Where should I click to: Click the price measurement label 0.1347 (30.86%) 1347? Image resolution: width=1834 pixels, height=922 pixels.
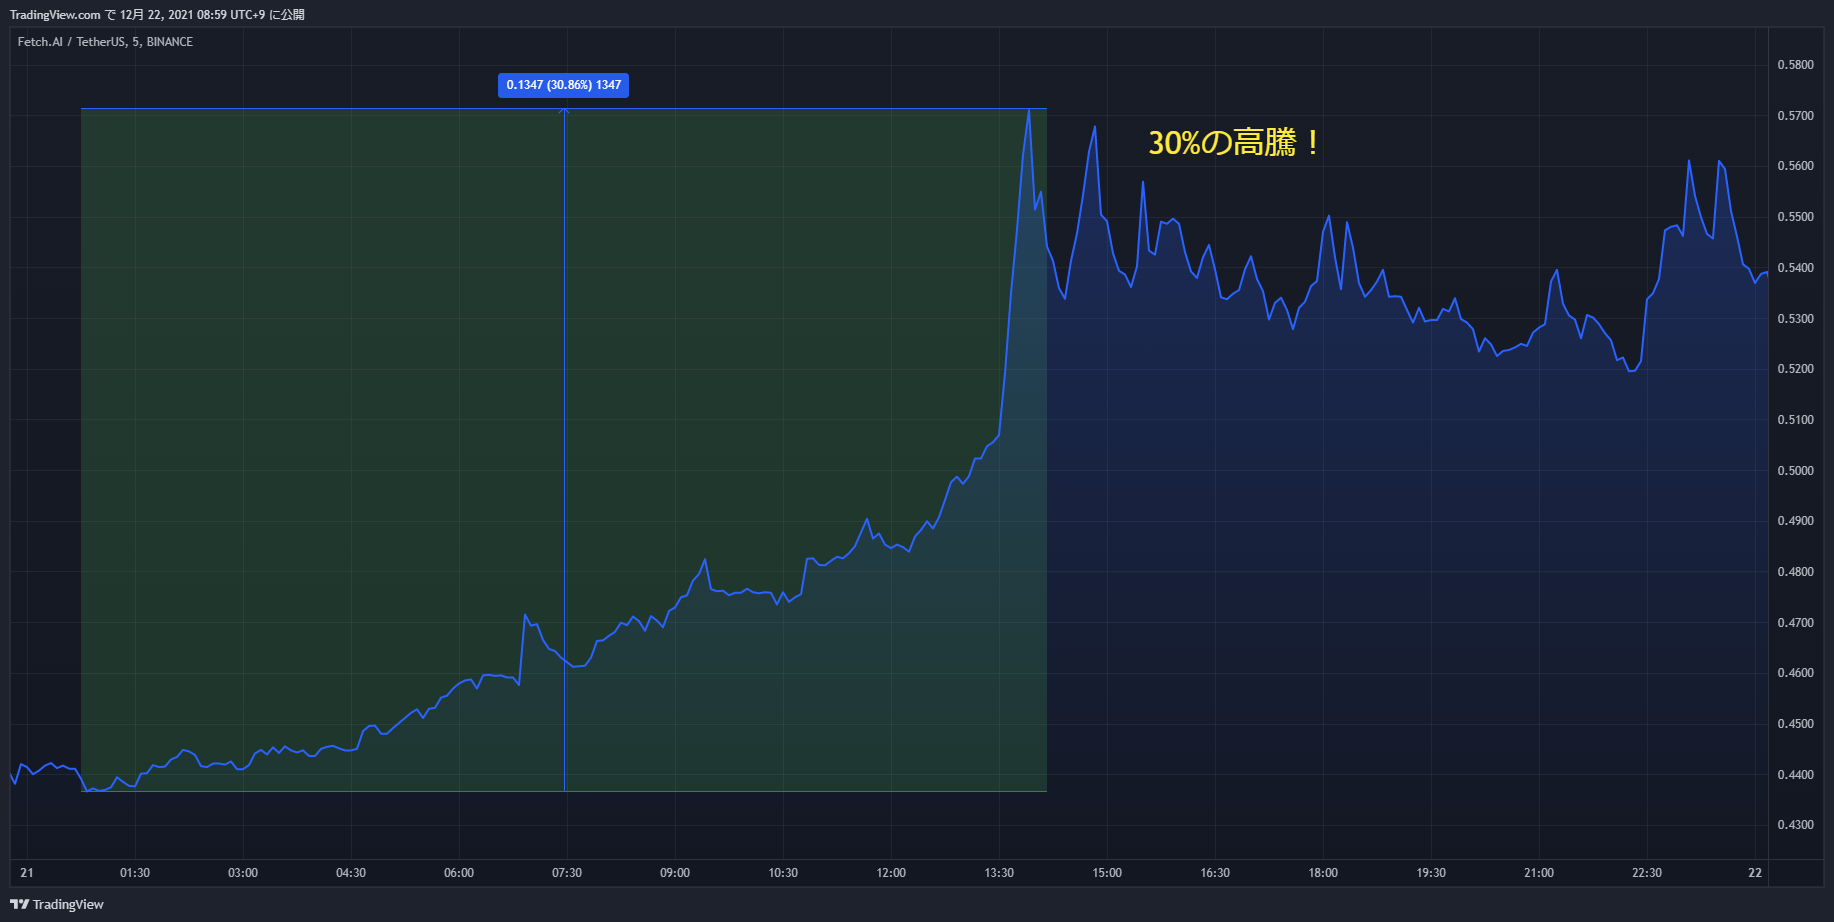[564, 85]
